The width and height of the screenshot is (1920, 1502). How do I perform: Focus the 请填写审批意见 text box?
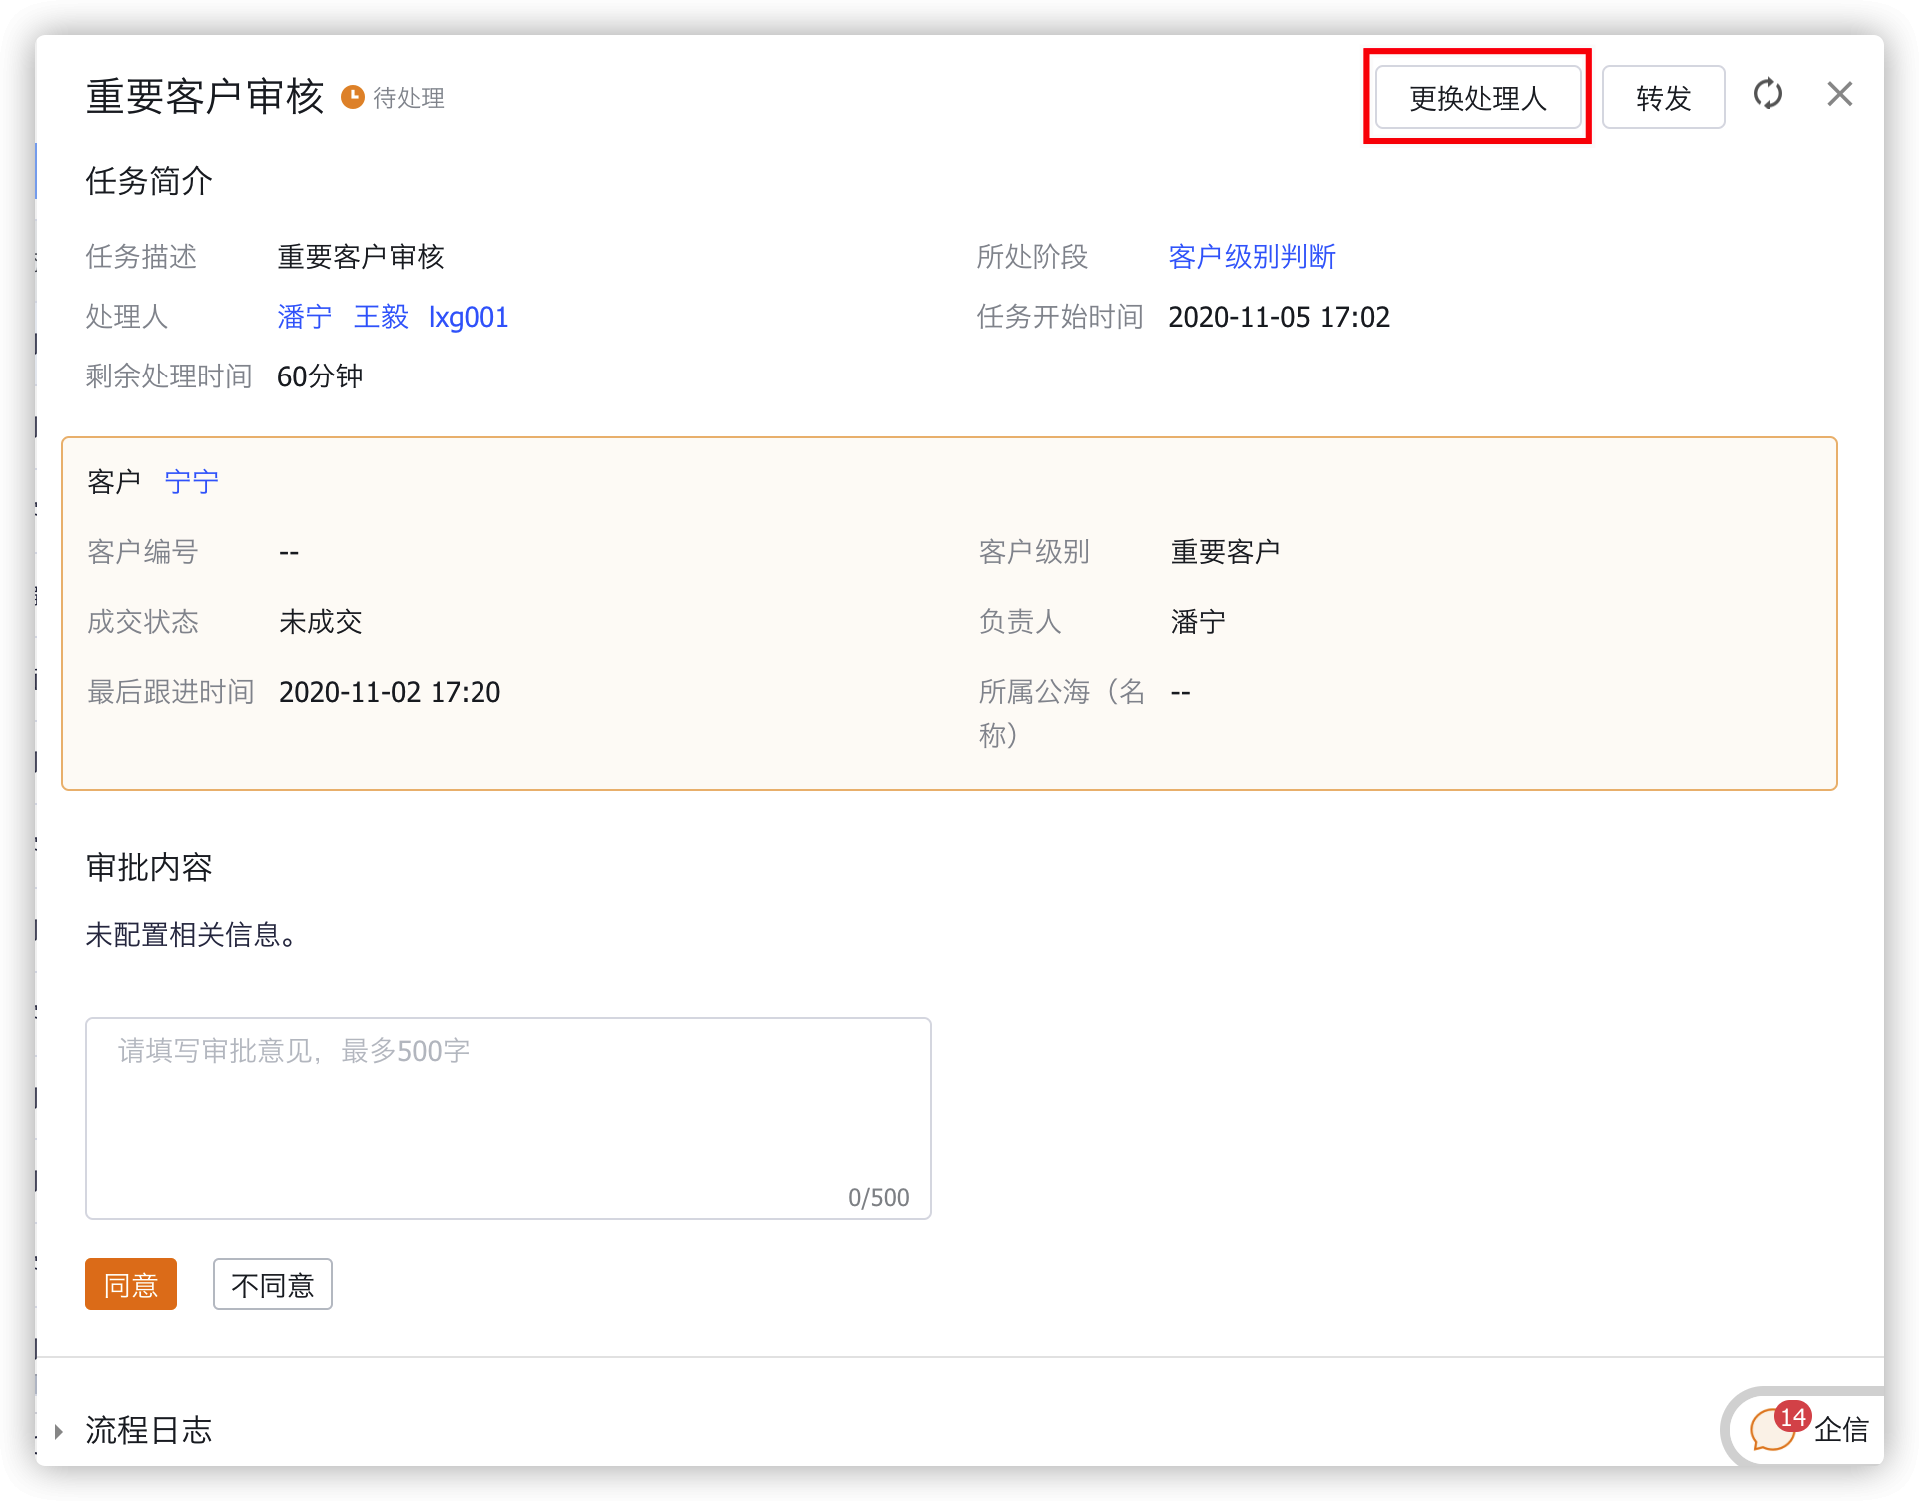click(x=508, y=1118)
